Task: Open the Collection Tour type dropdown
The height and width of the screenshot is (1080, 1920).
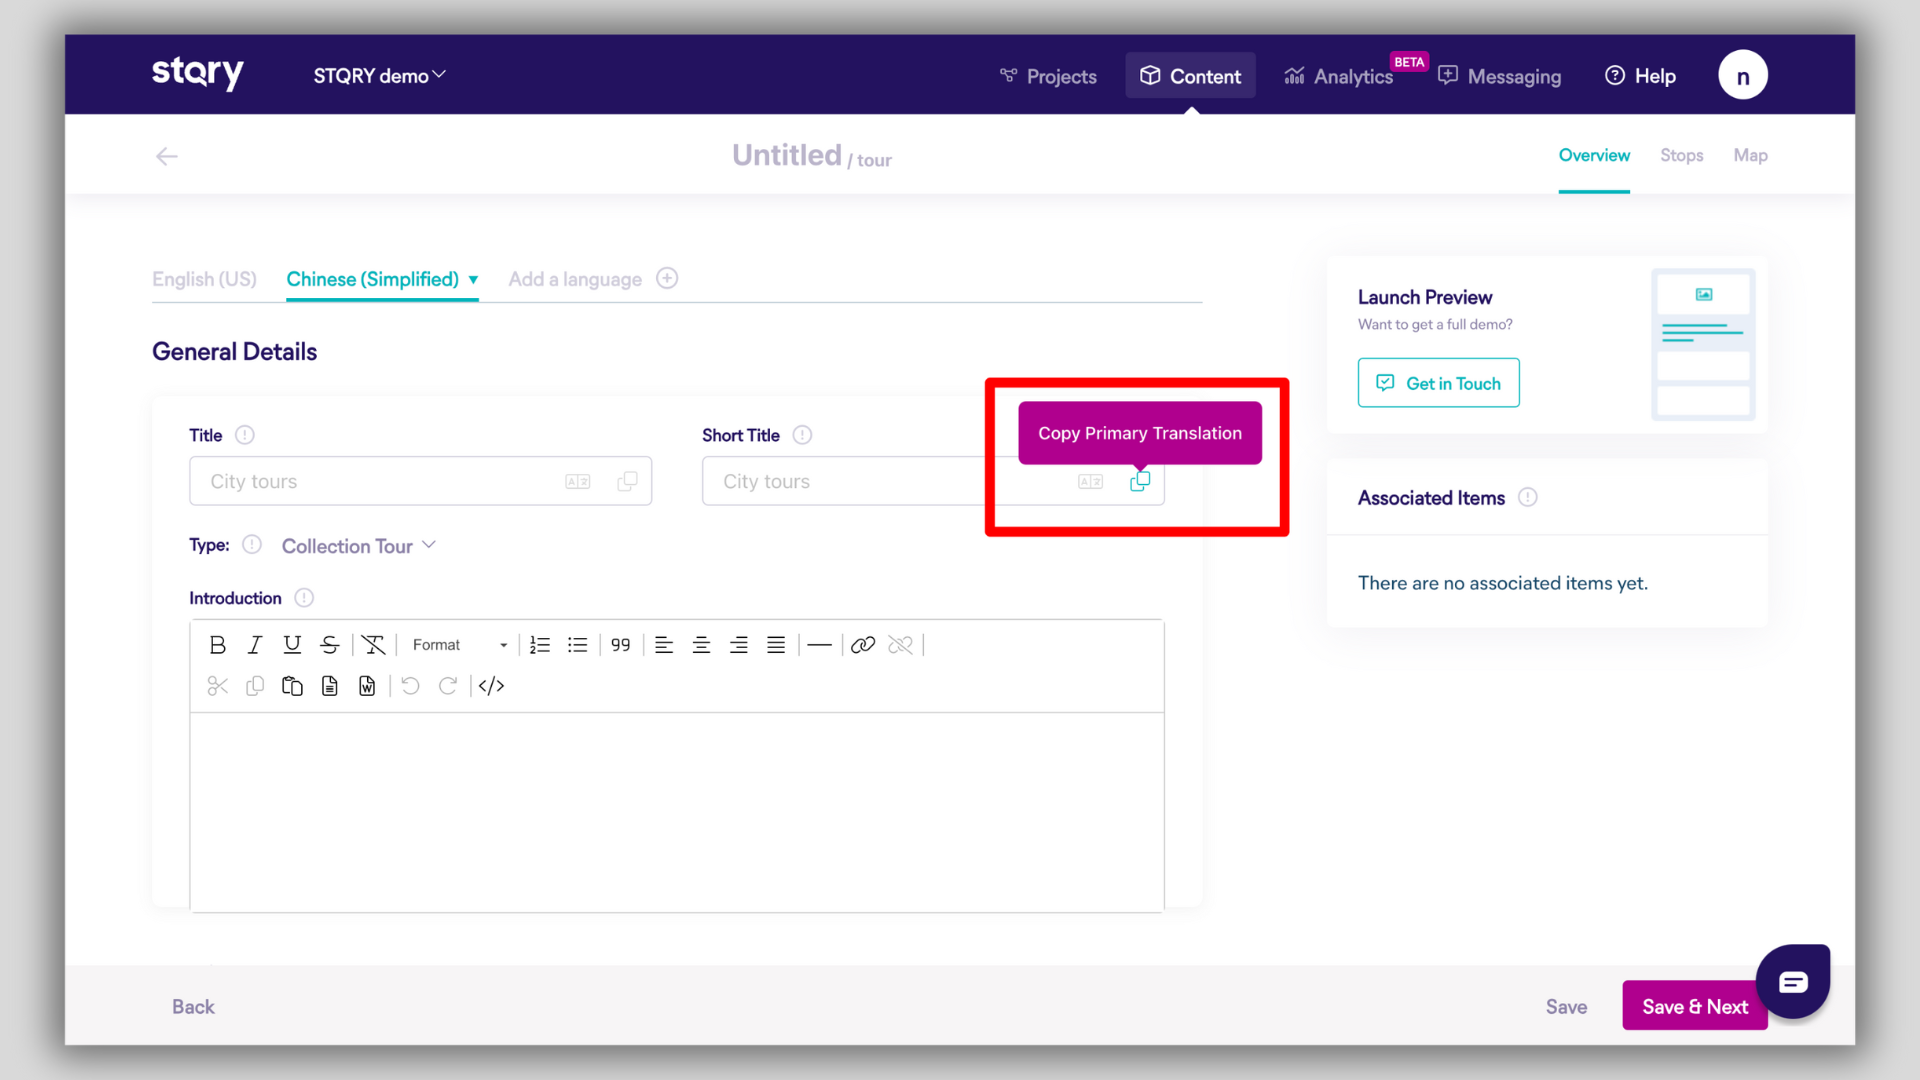Action: (358, 546)
